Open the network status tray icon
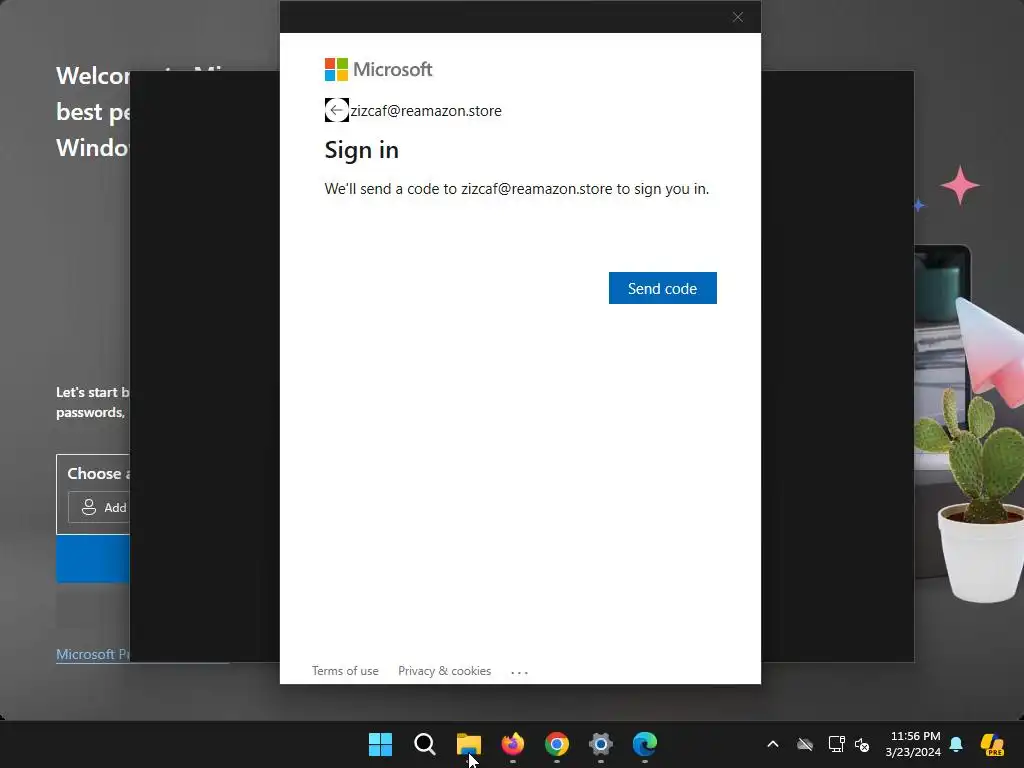 [836, 744]
